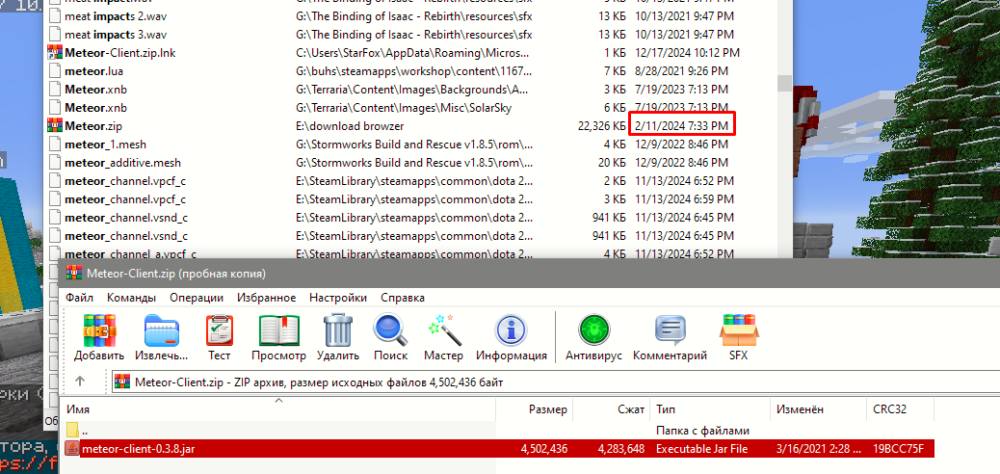This screenshot has width=1000, height=474.
Task: Go up one folder level arrow
Action: 80,381
